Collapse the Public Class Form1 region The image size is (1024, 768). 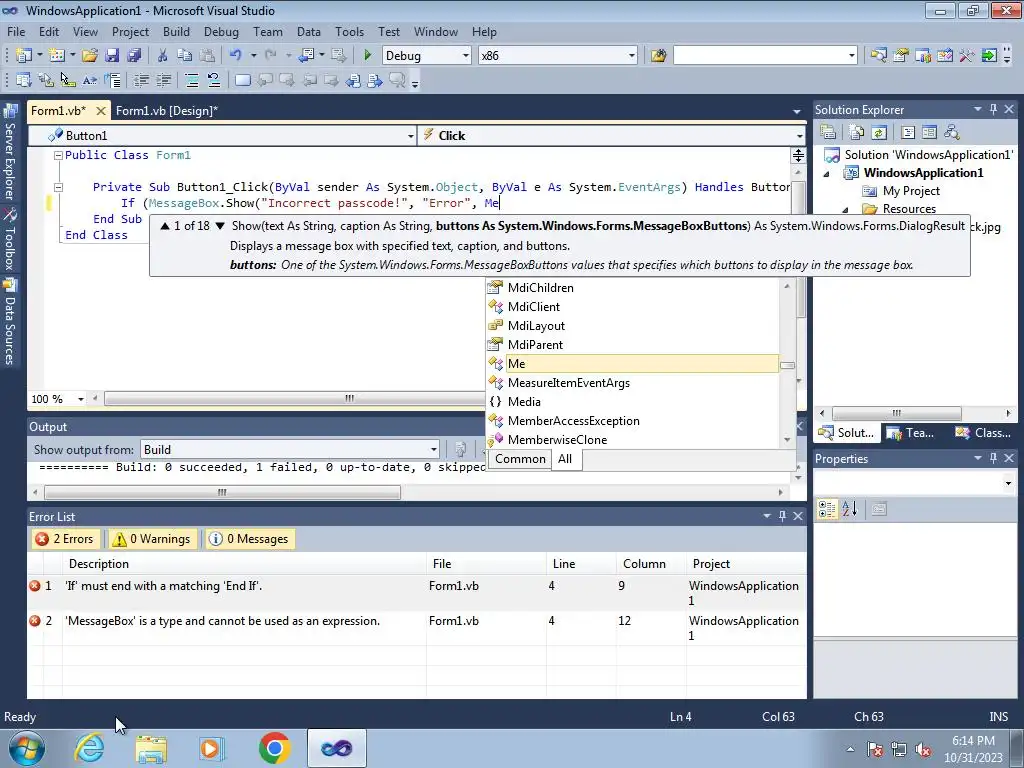pyautogui.click(x=58, y=155)
